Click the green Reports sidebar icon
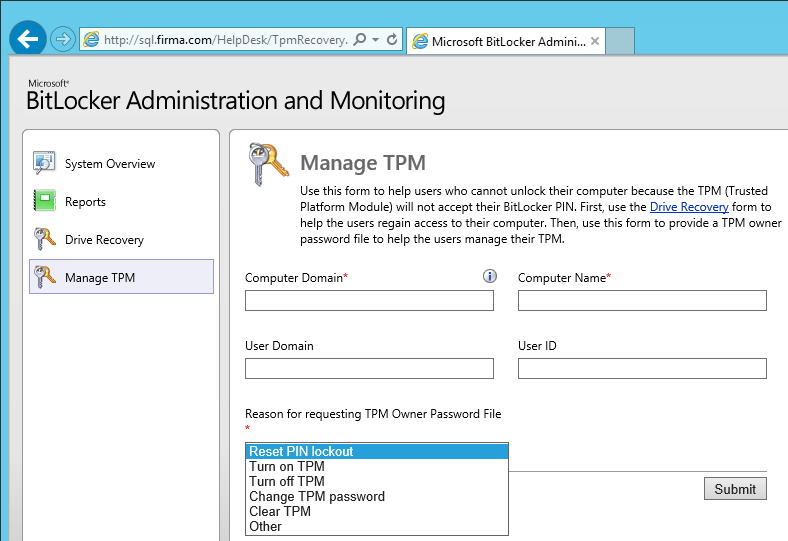Viewport: 788px width, 541px height. (44, 200)
